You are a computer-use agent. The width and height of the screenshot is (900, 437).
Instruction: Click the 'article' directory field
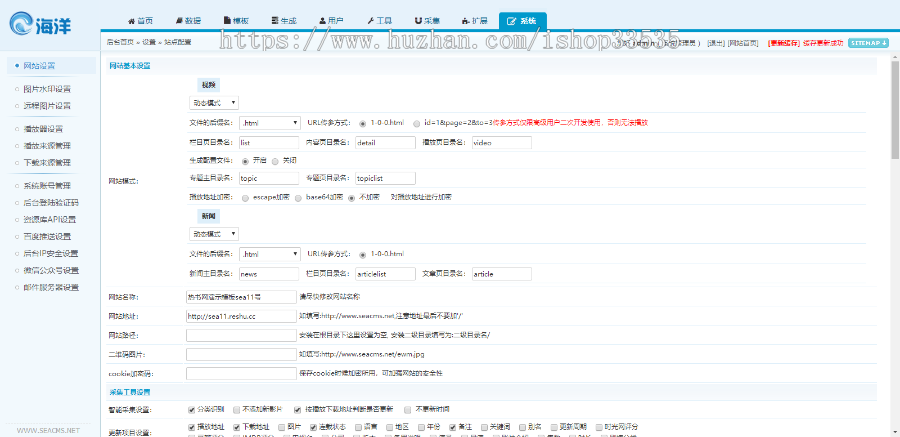pyautogui.click(x=502, y=274)
